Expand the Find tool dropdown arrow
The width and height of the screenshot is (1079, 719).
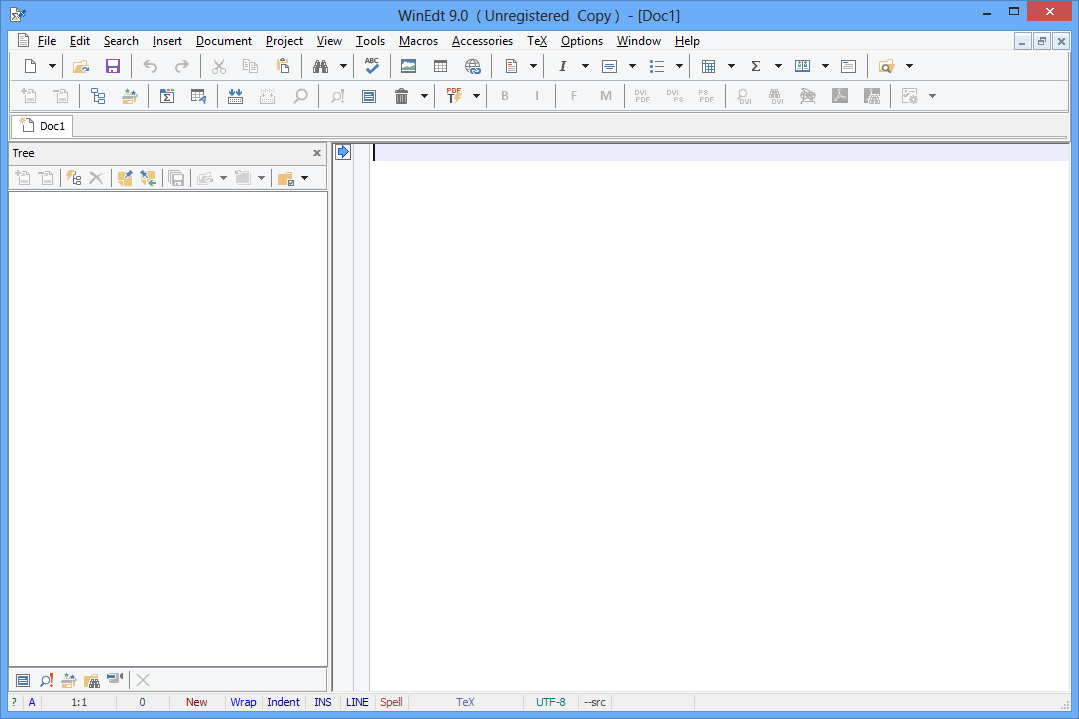345,66
